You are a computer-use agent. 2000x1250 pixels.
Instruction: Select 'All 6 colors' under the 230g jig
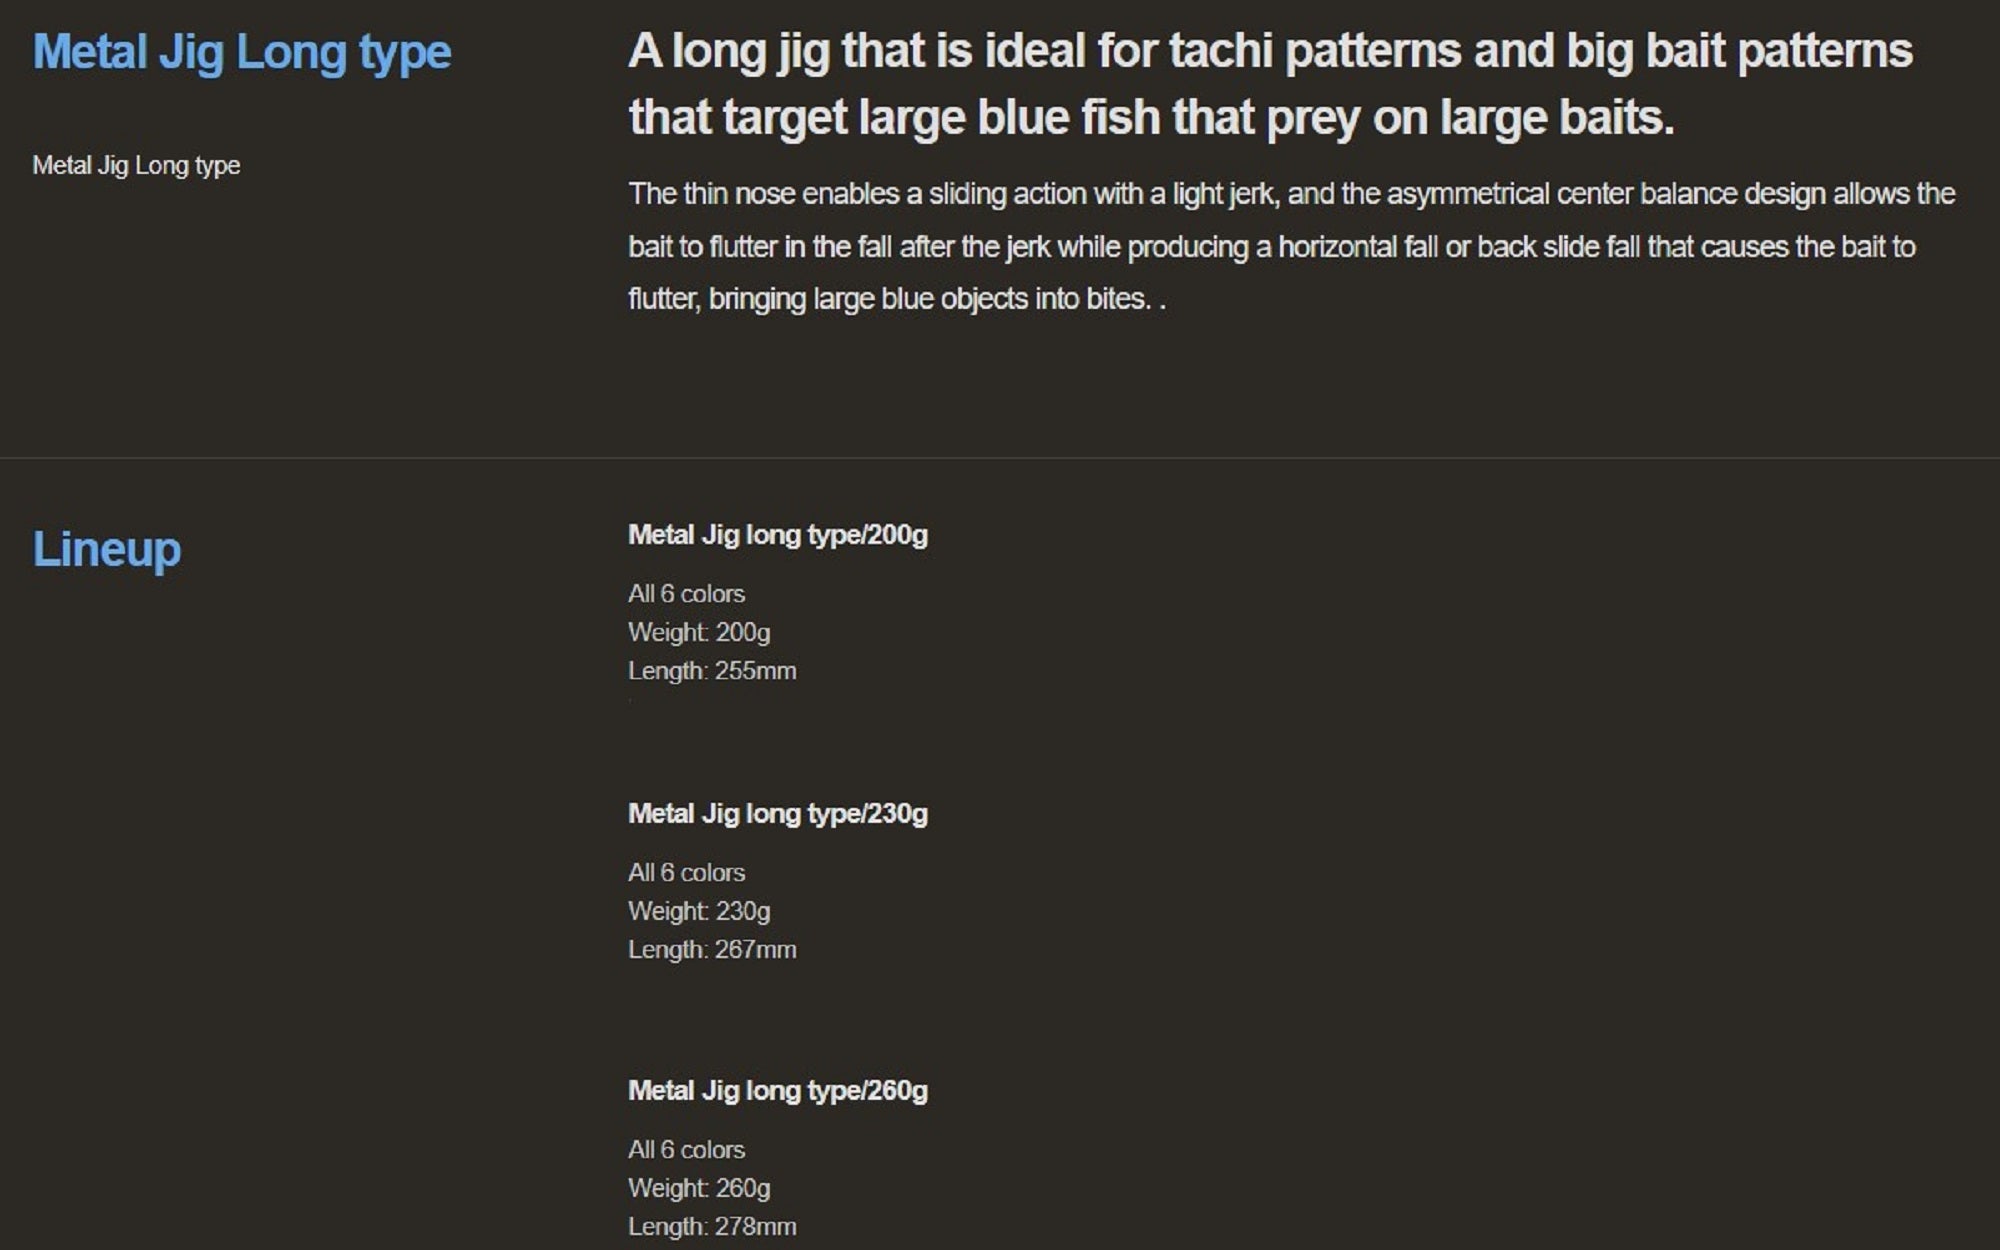(686, 873)
